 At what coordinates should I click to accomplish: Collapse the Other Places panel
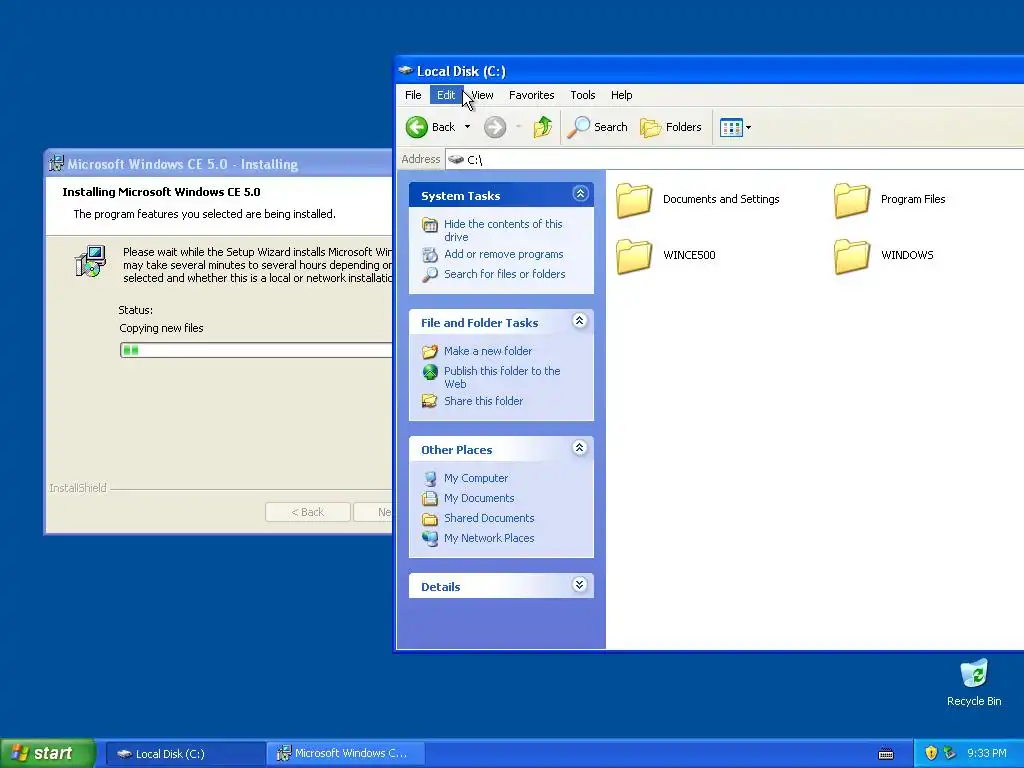point(580,448)
